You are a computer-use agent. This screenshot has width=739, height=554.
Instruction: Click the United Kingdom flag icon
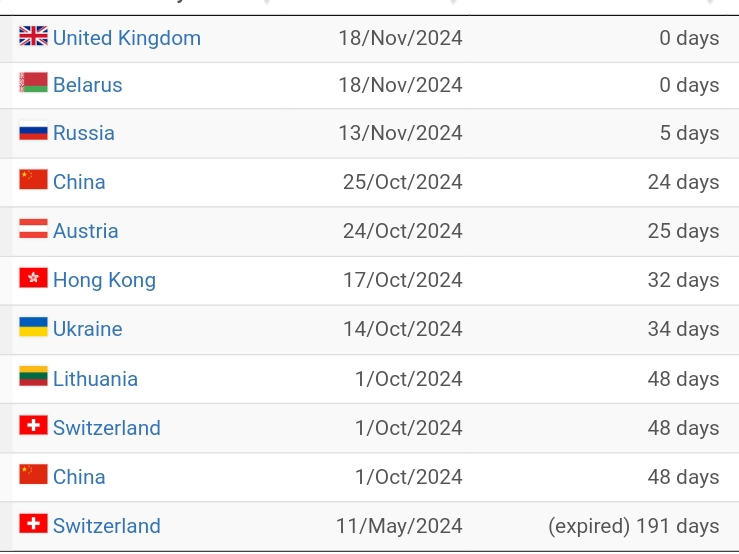[x=33, y=36]
